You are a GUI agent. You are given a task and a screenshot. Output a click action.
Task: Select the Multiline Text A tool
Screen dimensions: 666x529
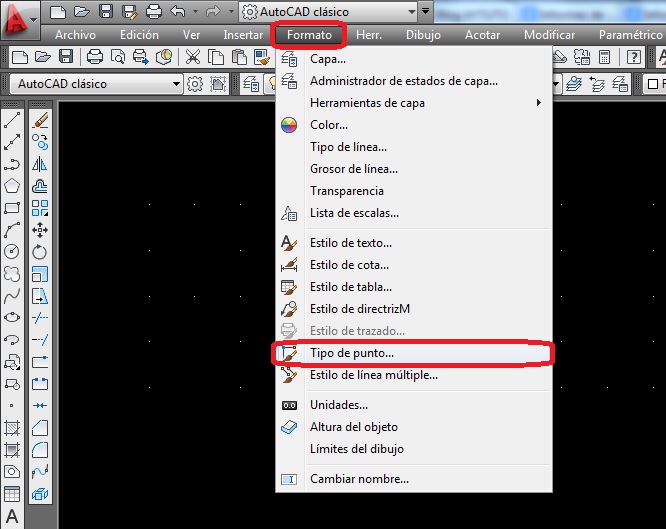(x=12, y=516)
